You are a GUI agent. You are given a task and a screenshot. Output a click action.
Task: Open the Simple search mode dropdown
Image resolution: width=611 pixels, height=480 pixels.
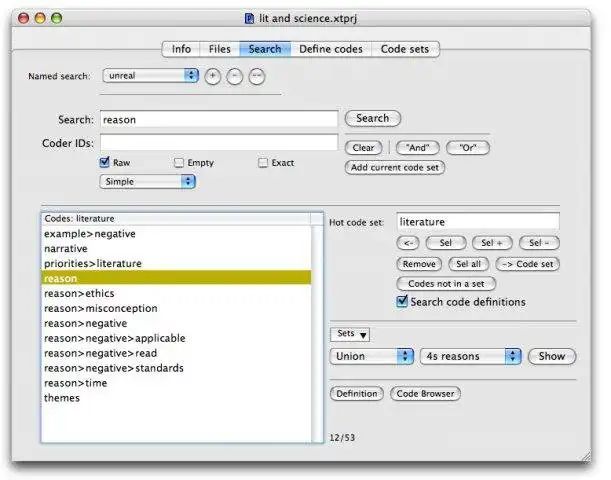tap(148, 182)
